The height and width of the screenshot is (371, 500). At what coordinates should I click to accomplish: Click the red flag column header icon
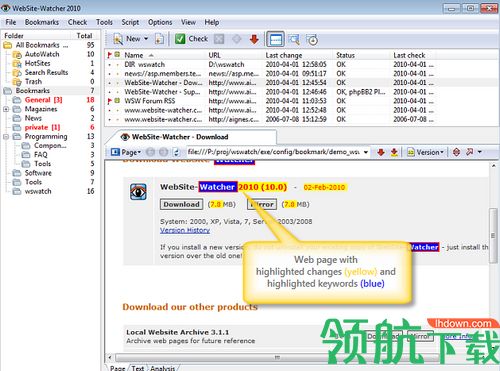point(109,55)
